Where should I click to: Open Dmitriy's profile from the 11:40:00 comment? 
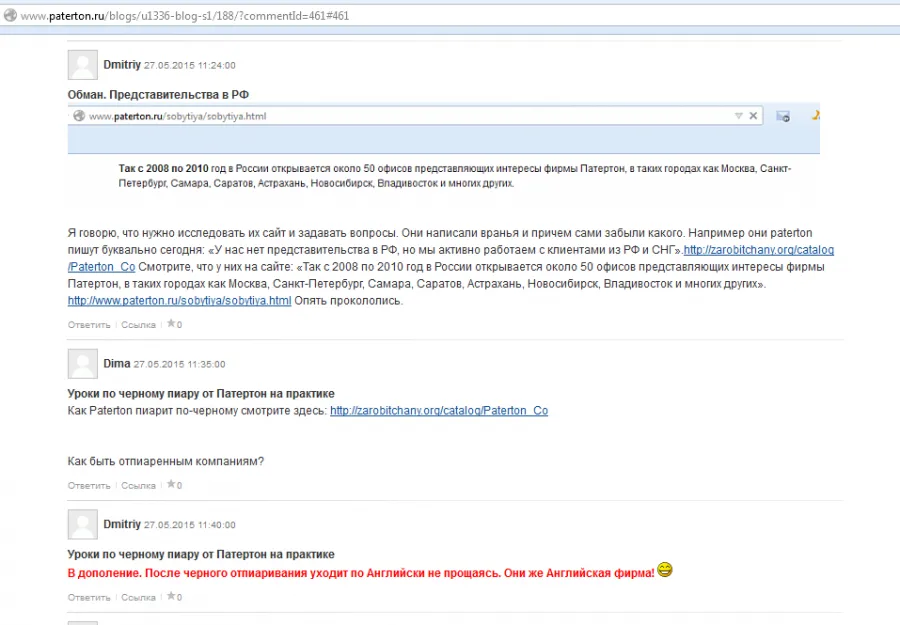point(122,525)
